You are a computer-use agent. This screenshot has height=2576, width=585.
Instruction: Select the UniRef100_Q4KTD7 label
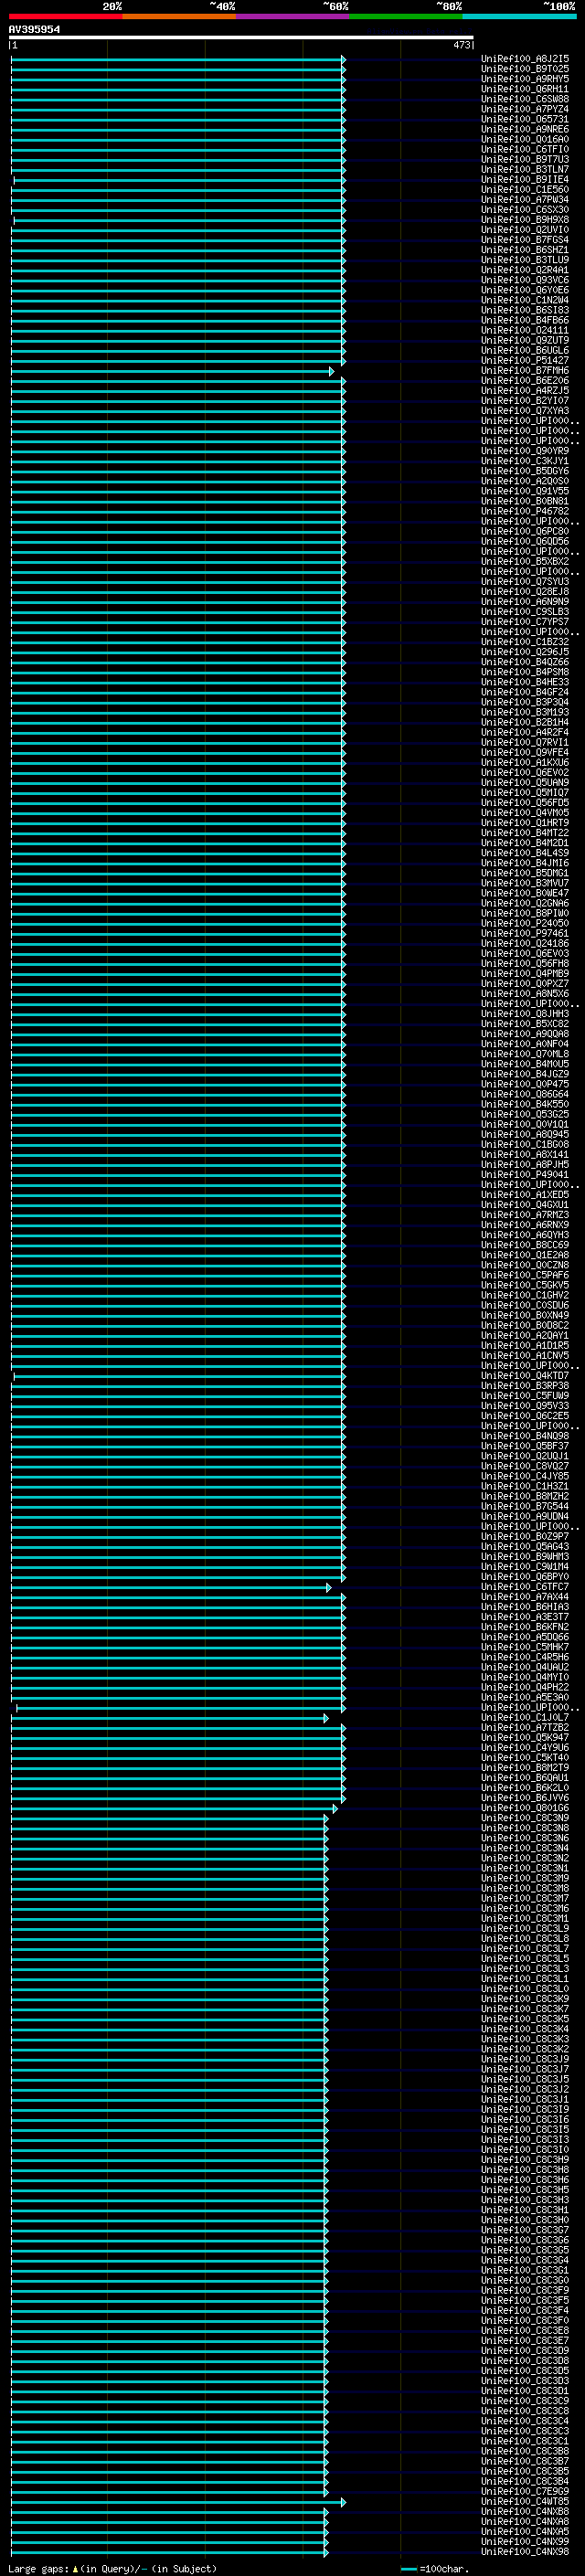coord(525,1376)
